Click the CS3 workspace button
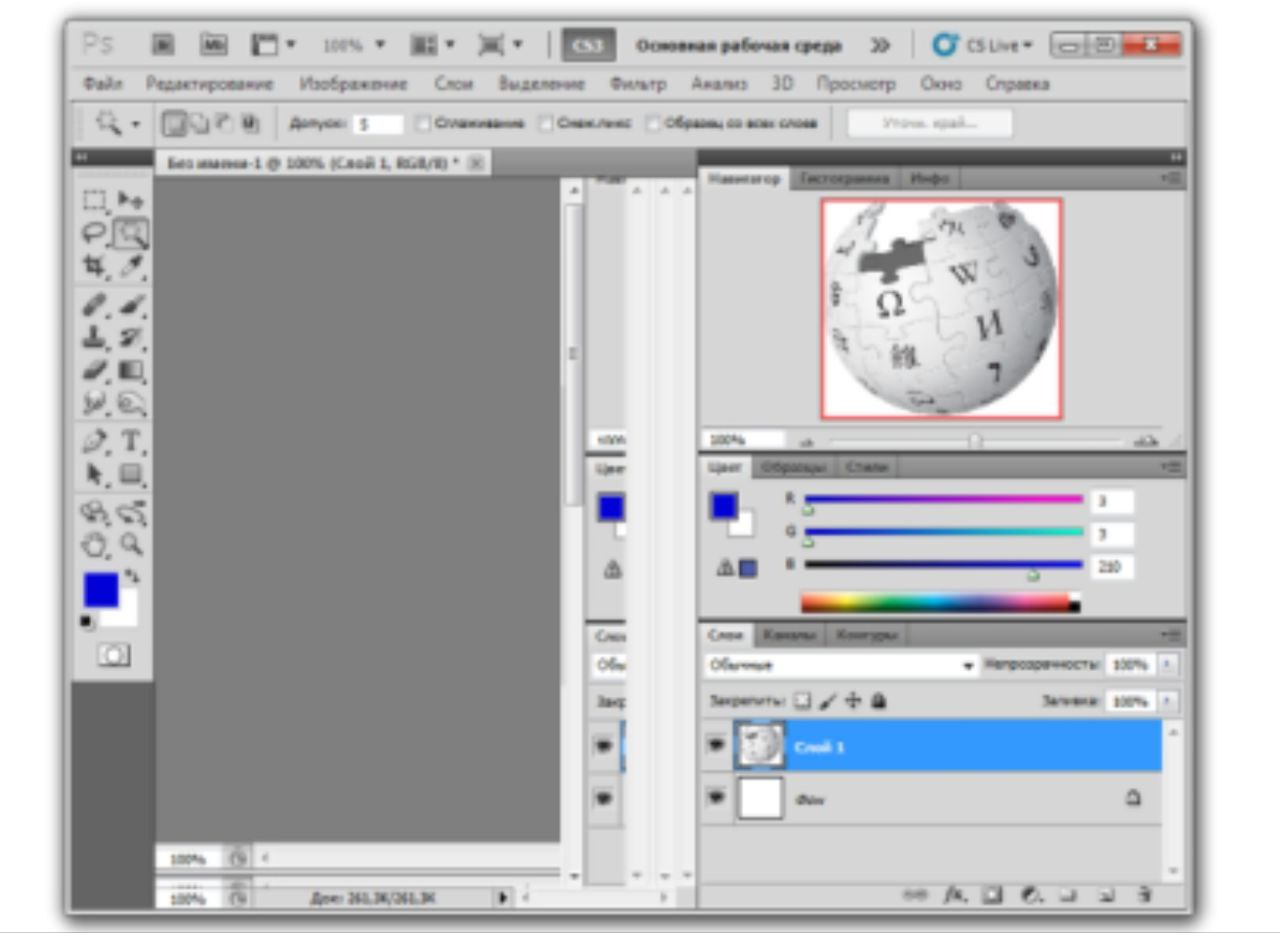Screen dimensions: 1280x933 click(587, 46)
